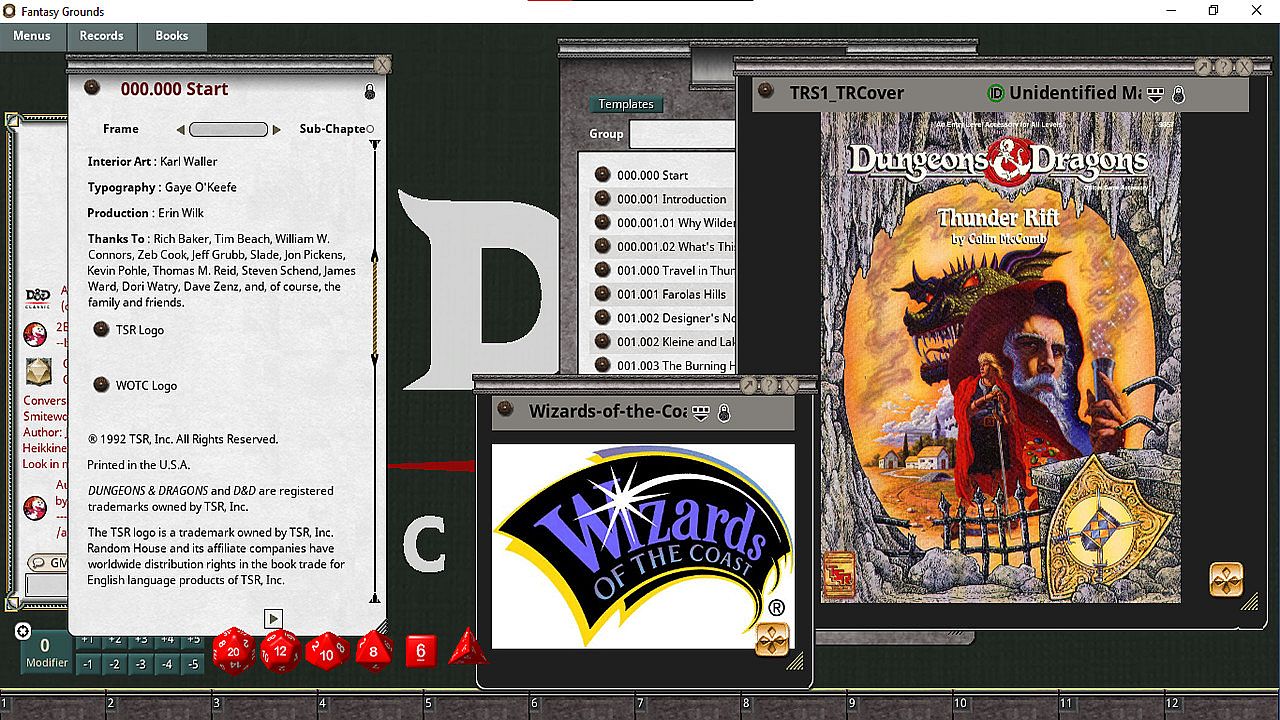Screen dimensions: 1280x720
Task: Click the share icon on Wizards-of-the-Coast header
Action: 701,413
